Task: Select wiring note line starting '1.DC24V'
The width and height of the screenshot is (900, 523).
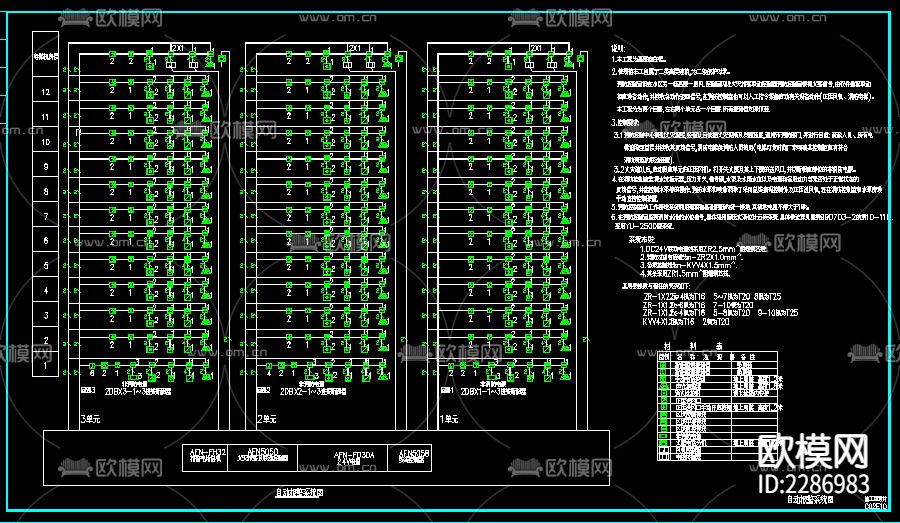Action: coord(704,249)
